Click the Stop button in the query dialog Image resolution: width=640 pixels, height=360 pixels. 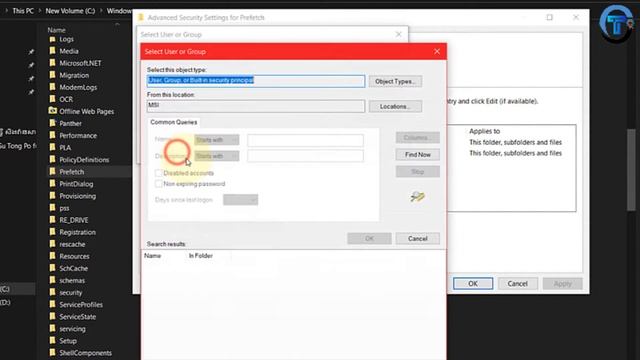click(418, 171)
